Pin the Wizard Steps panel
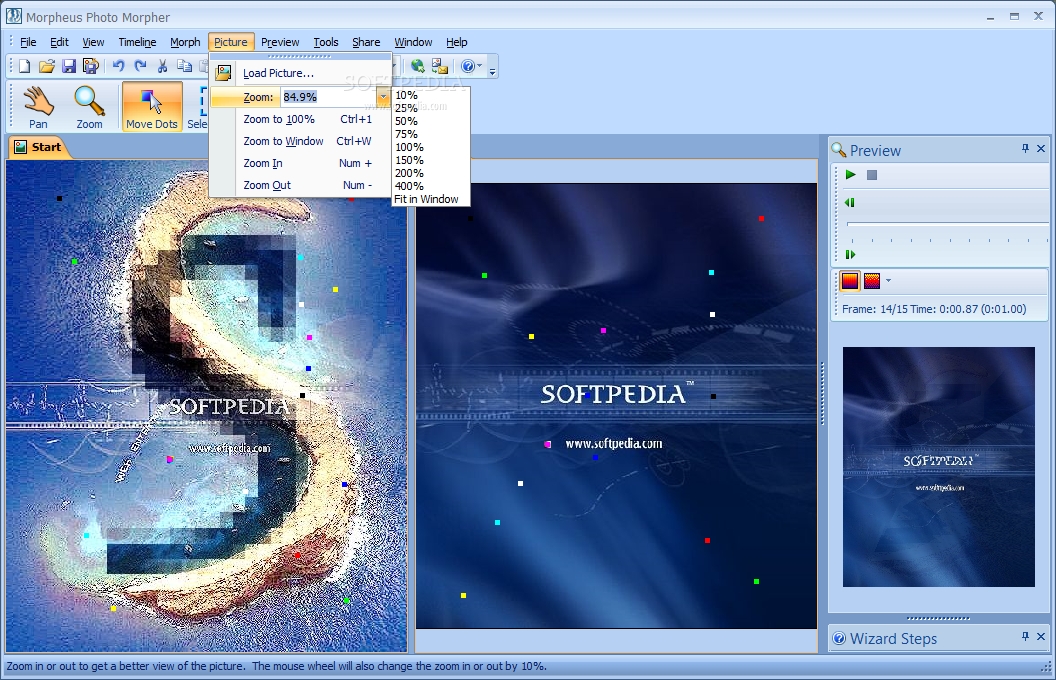Viewport: 1056px width, 680px height. click(1025, 636)
